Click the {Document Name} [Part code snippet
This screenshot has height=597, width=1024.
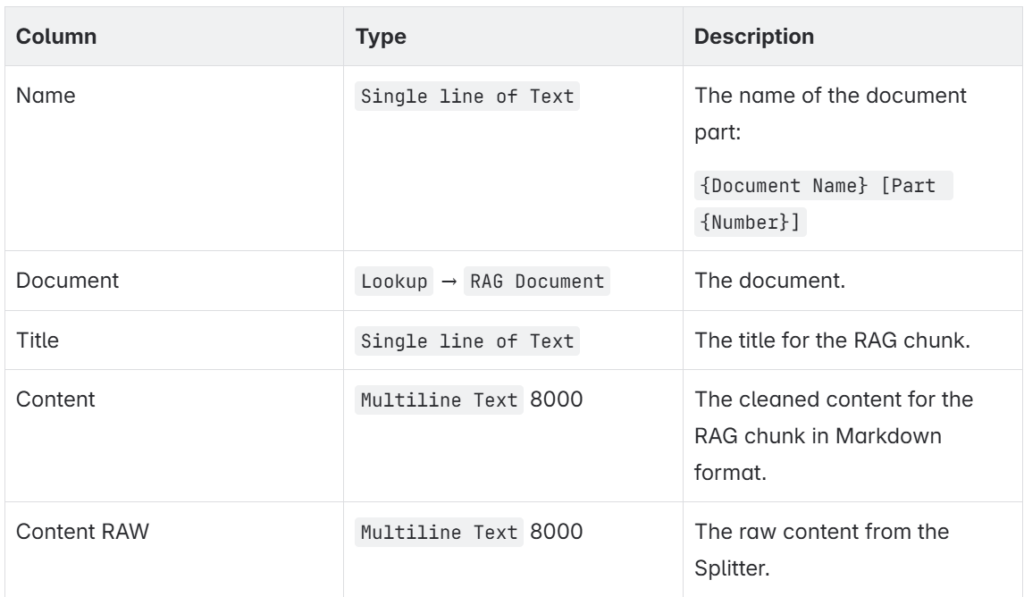coord(824,186)
